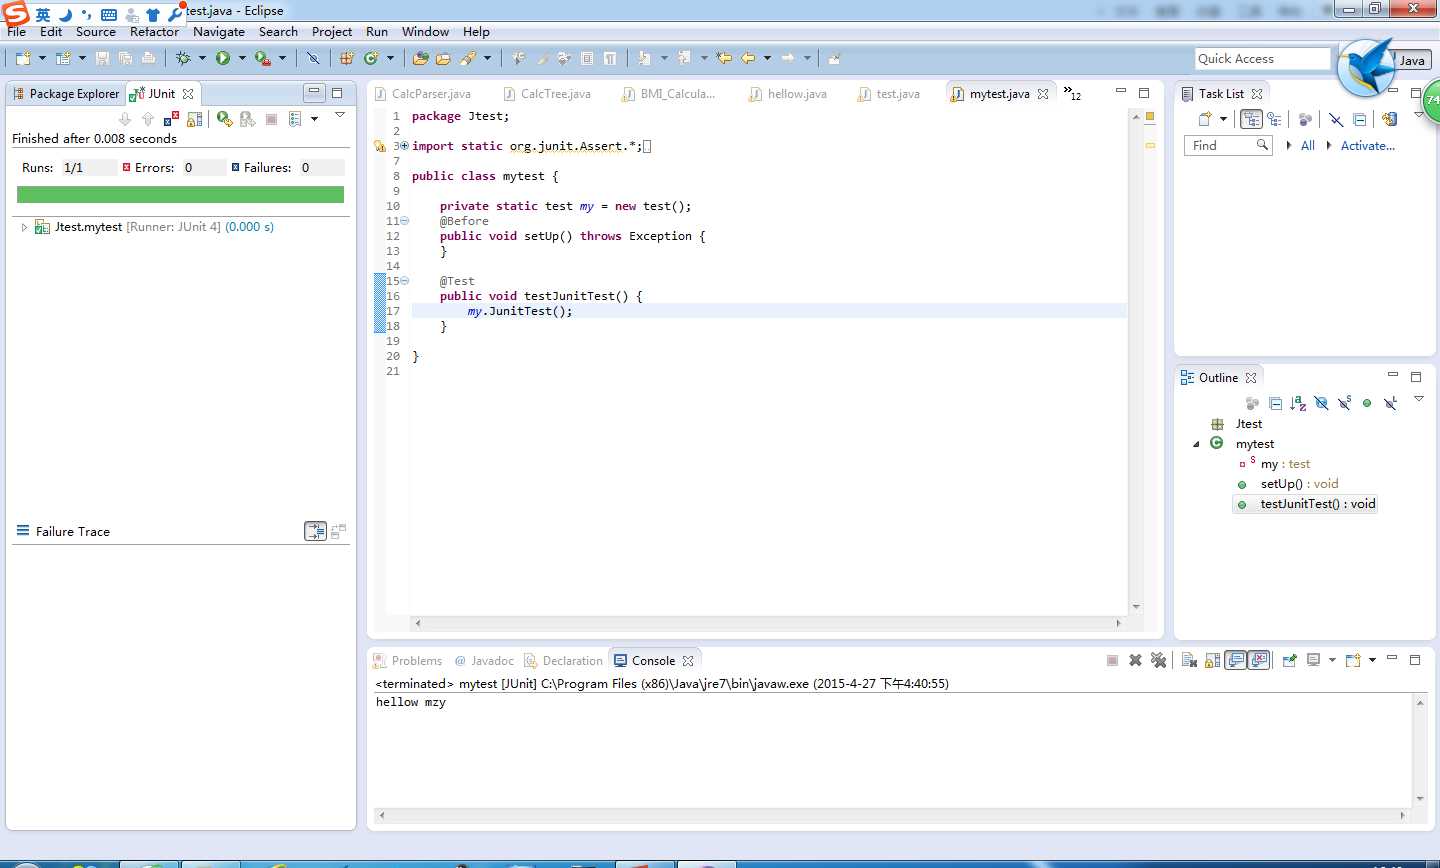
Task: Remove all terminated launches in Console
Action: (1159, 660)
